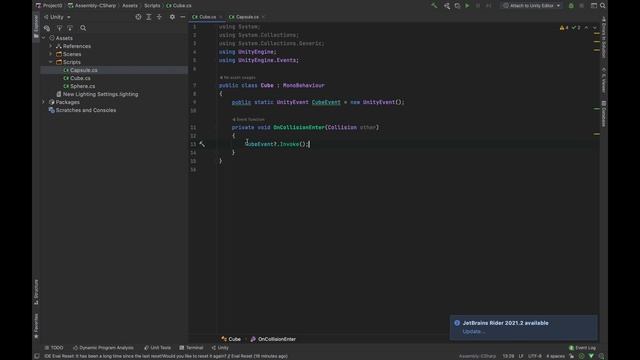Screen dimensions: 640x360
Task: Open the Terminal tool window
Action: tap(191, 348)
